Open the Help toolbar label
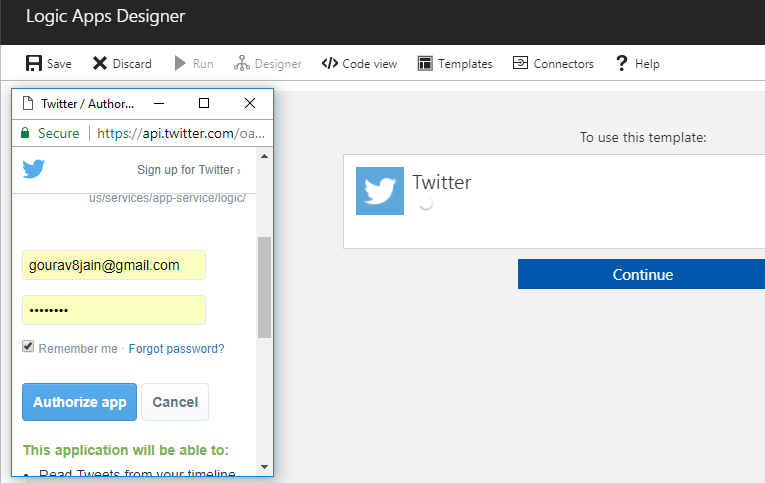The image size is (765, 483). point(647,64)
